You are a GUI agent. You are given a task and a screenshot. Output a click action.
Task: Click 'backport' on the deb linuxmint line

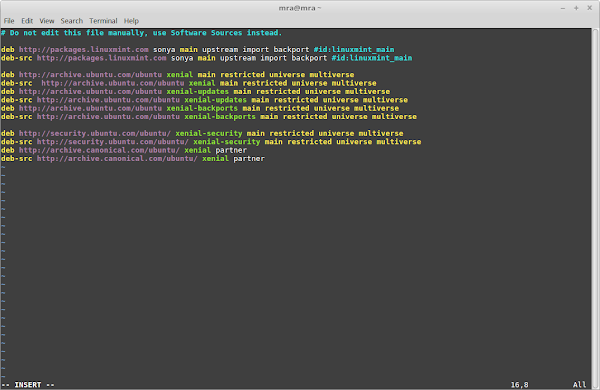[291, 50]
